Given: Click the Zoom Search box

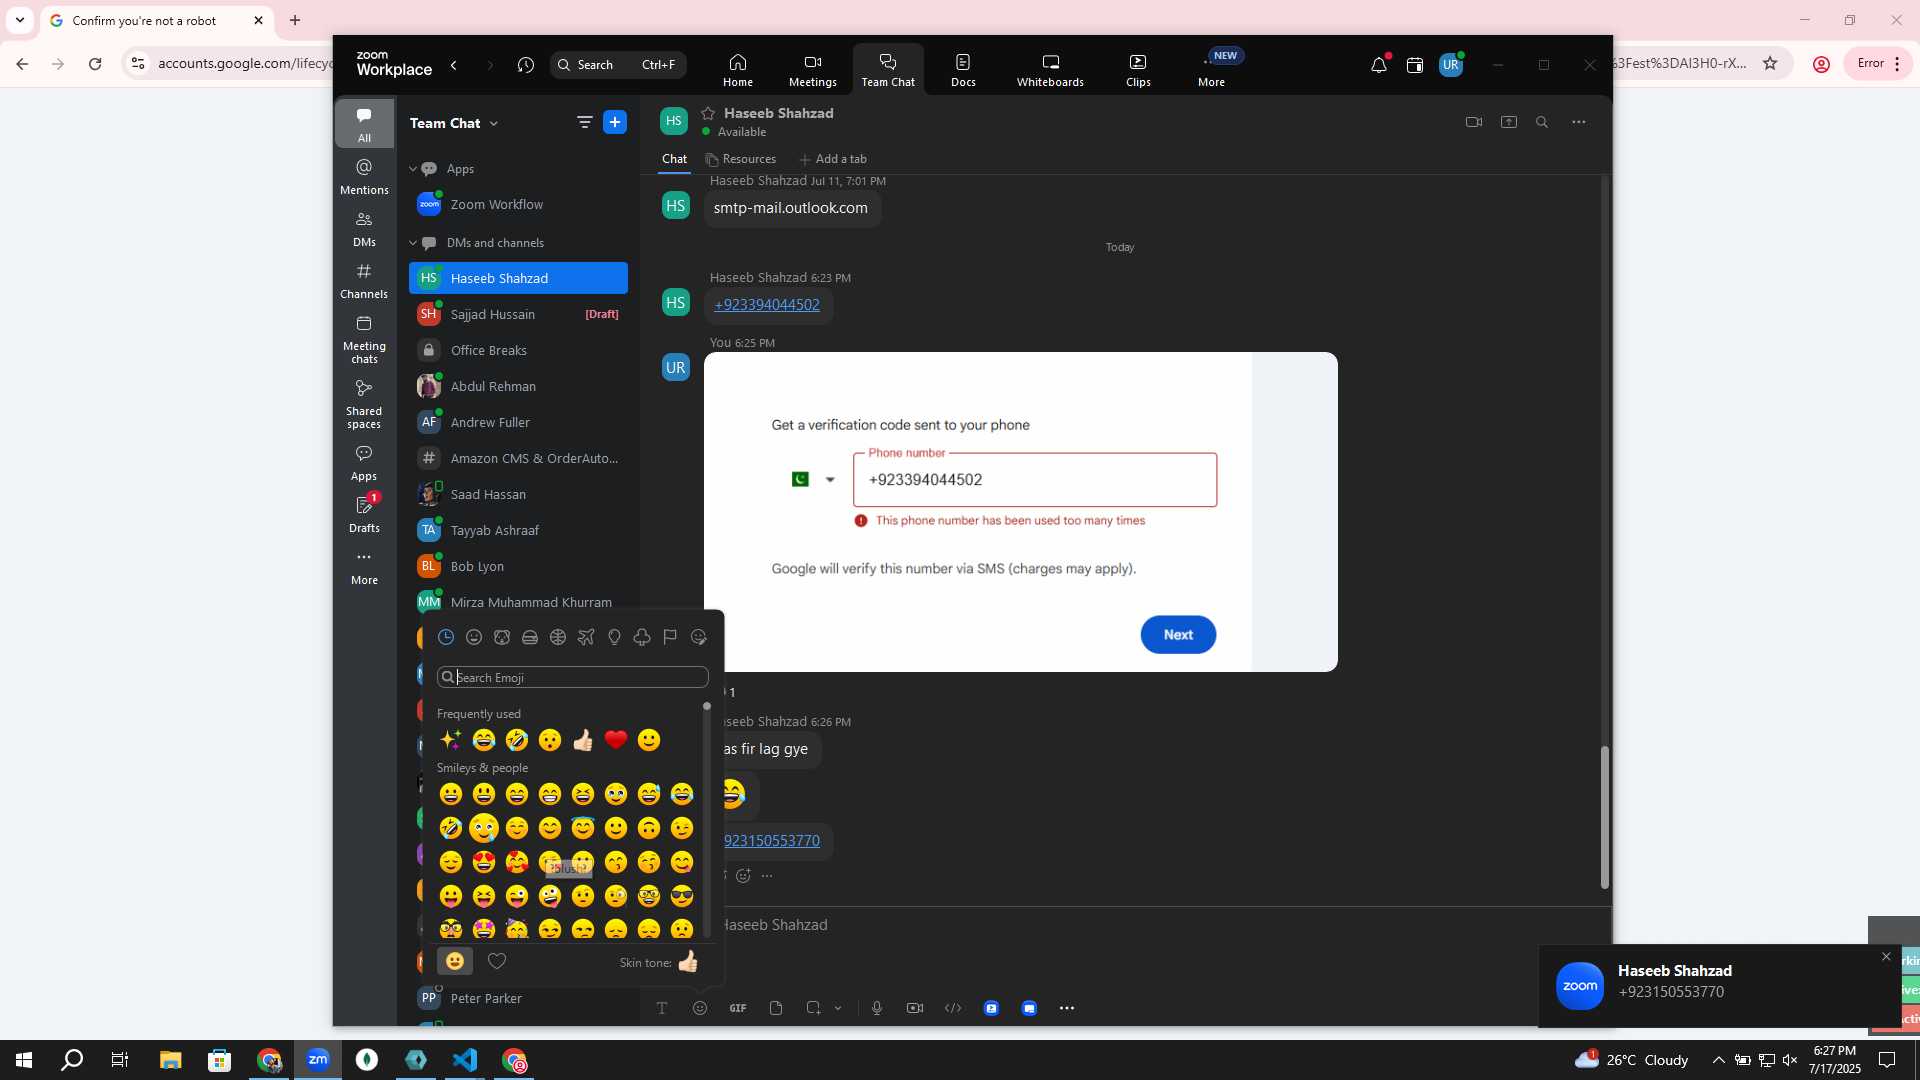Looking at the screenshot, I should click(x=618, y=65).
